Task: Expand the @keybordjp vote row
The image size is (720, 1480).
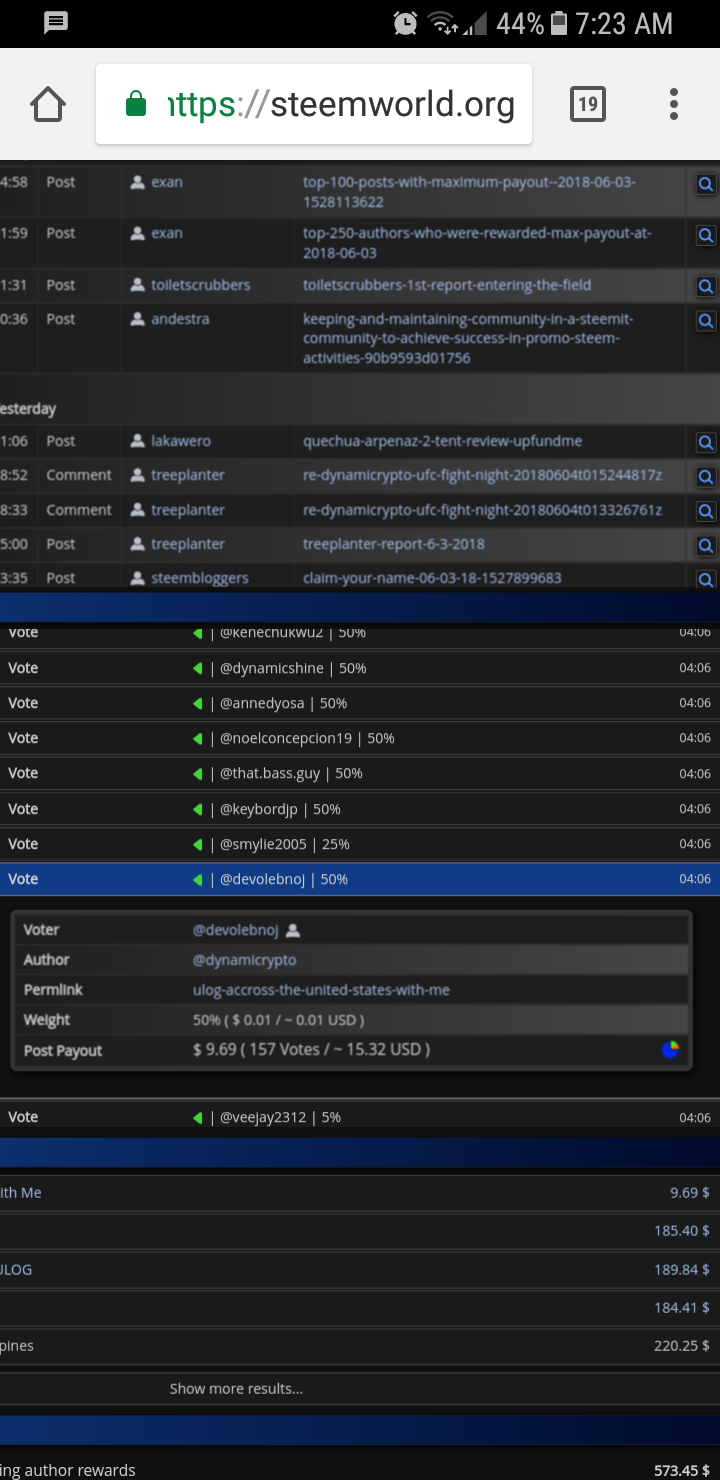Action: pyautogui.click(x=360, y=809)
